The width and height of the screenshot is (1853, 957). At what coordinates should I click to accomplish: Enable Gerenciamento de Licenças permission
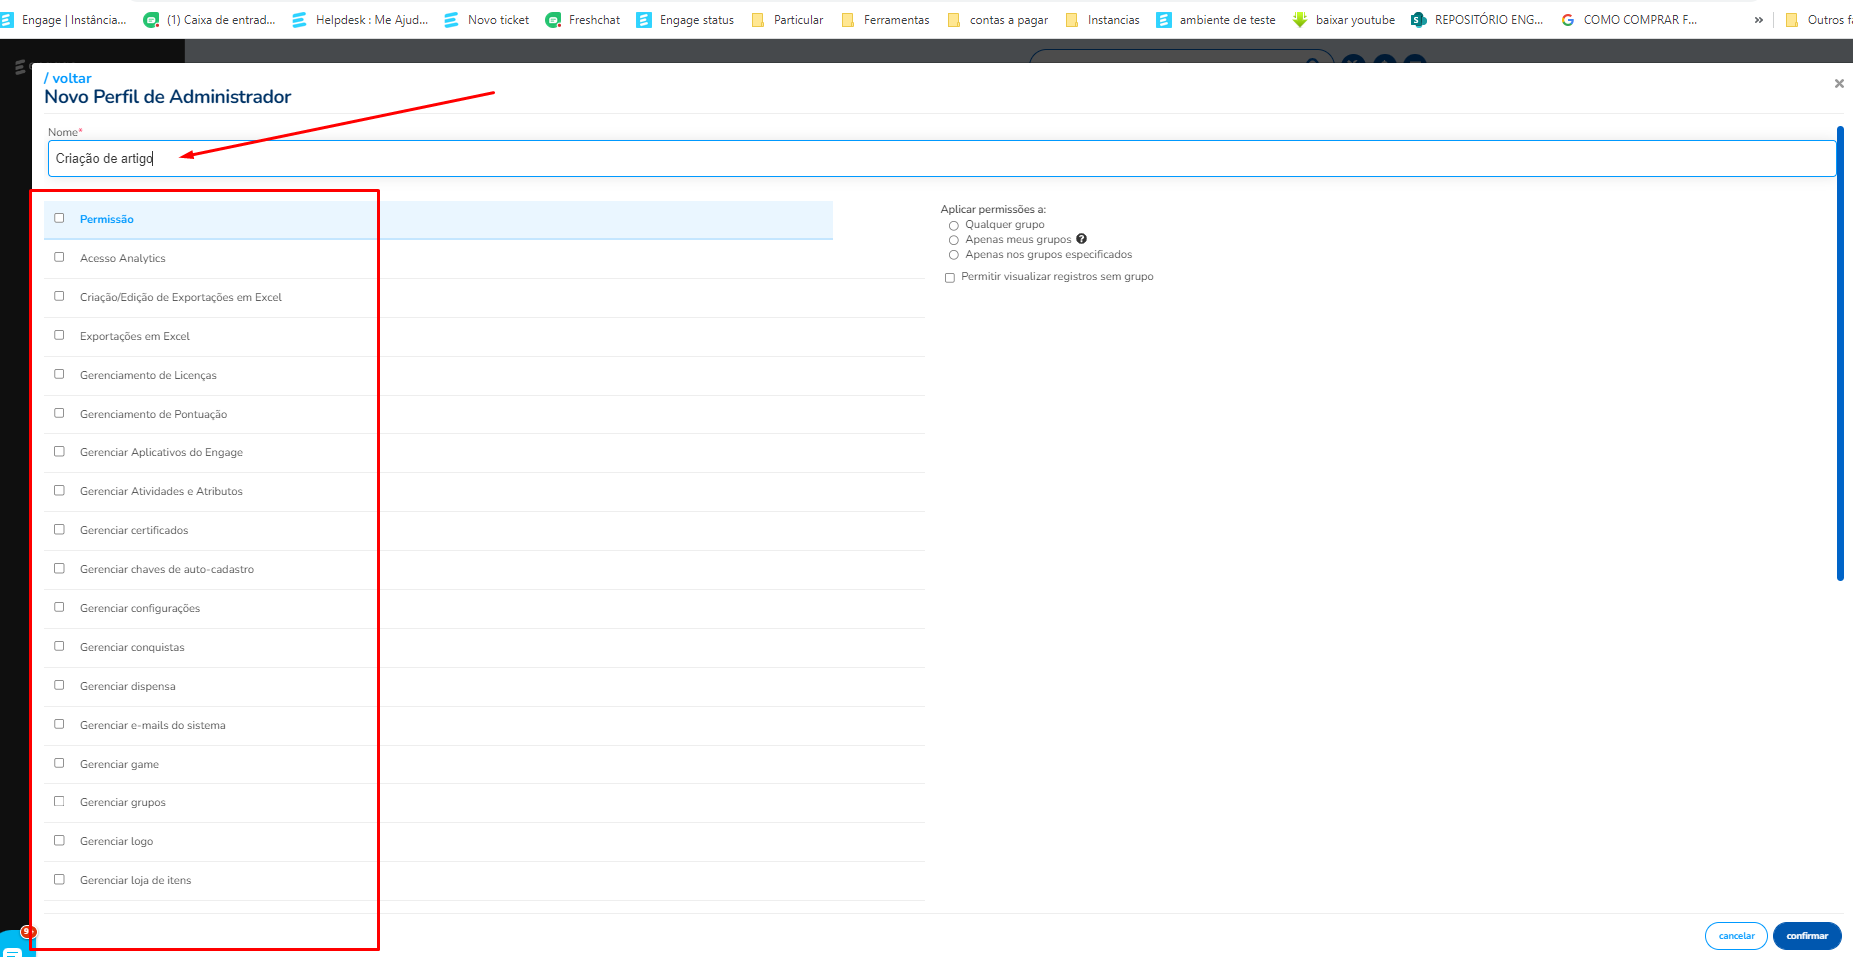point(59,374)
